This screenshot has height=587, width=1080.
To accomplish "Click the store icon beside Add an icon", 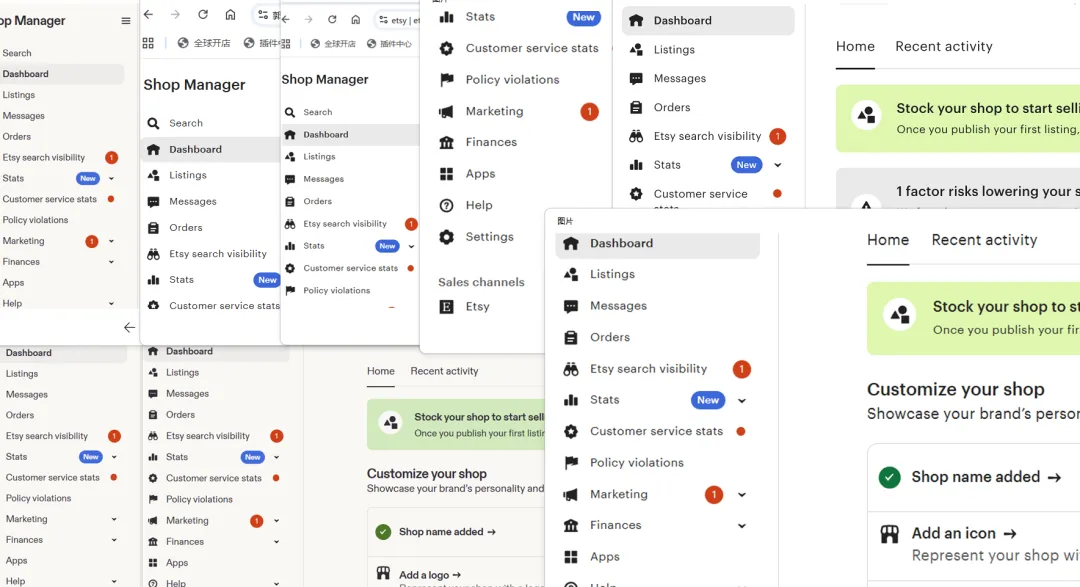I will coord(889,534).
